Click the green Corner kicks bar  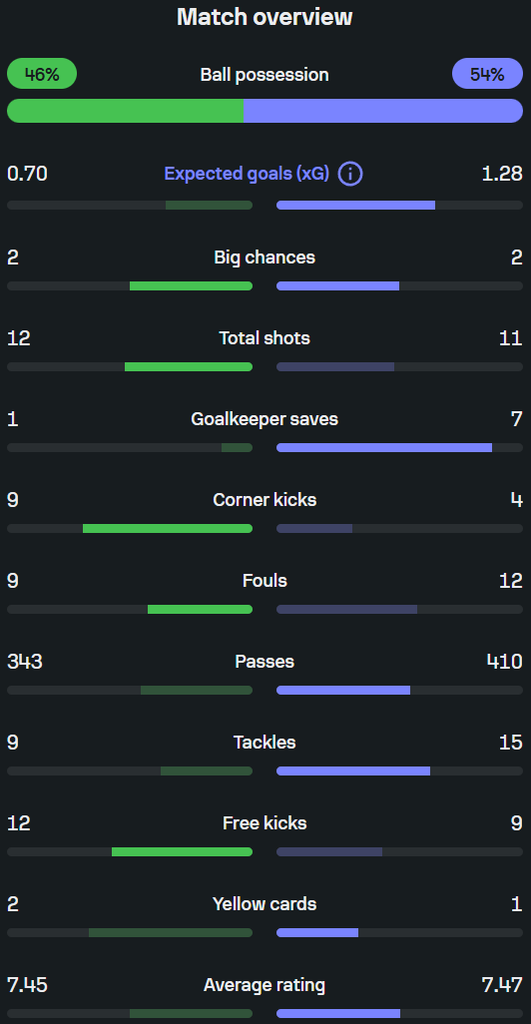point(167,528)
